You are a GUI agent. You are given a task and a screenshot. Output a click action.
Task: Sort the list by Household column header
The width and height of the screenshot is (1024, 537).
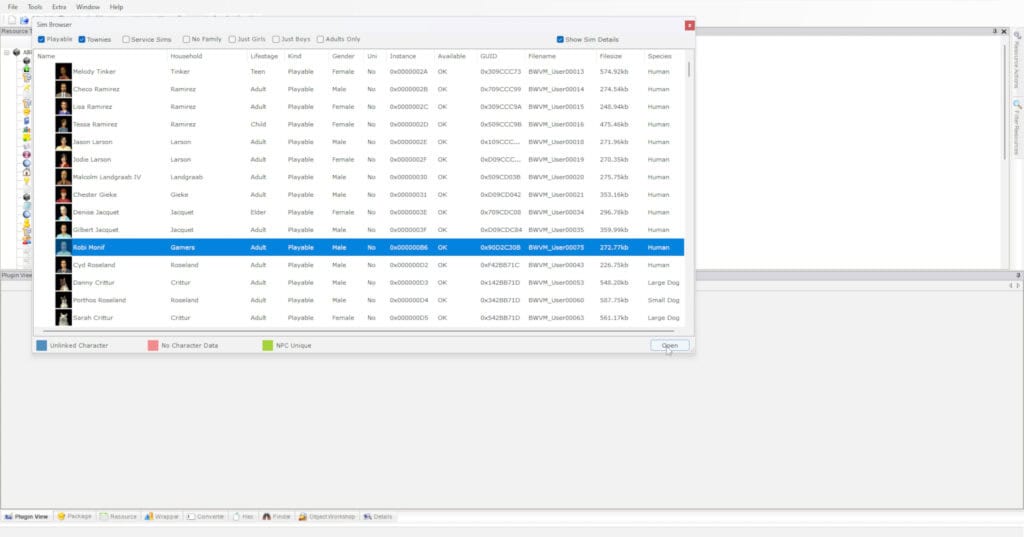coord(187,56)
